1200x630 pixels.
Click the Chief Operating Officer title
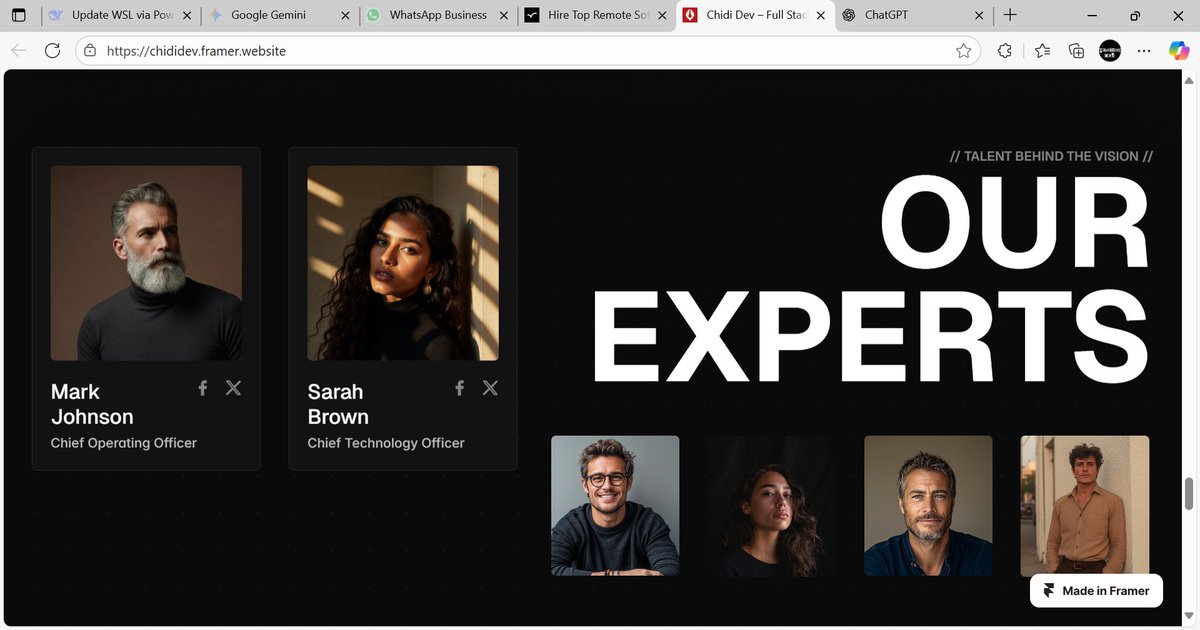pos(124,443)
